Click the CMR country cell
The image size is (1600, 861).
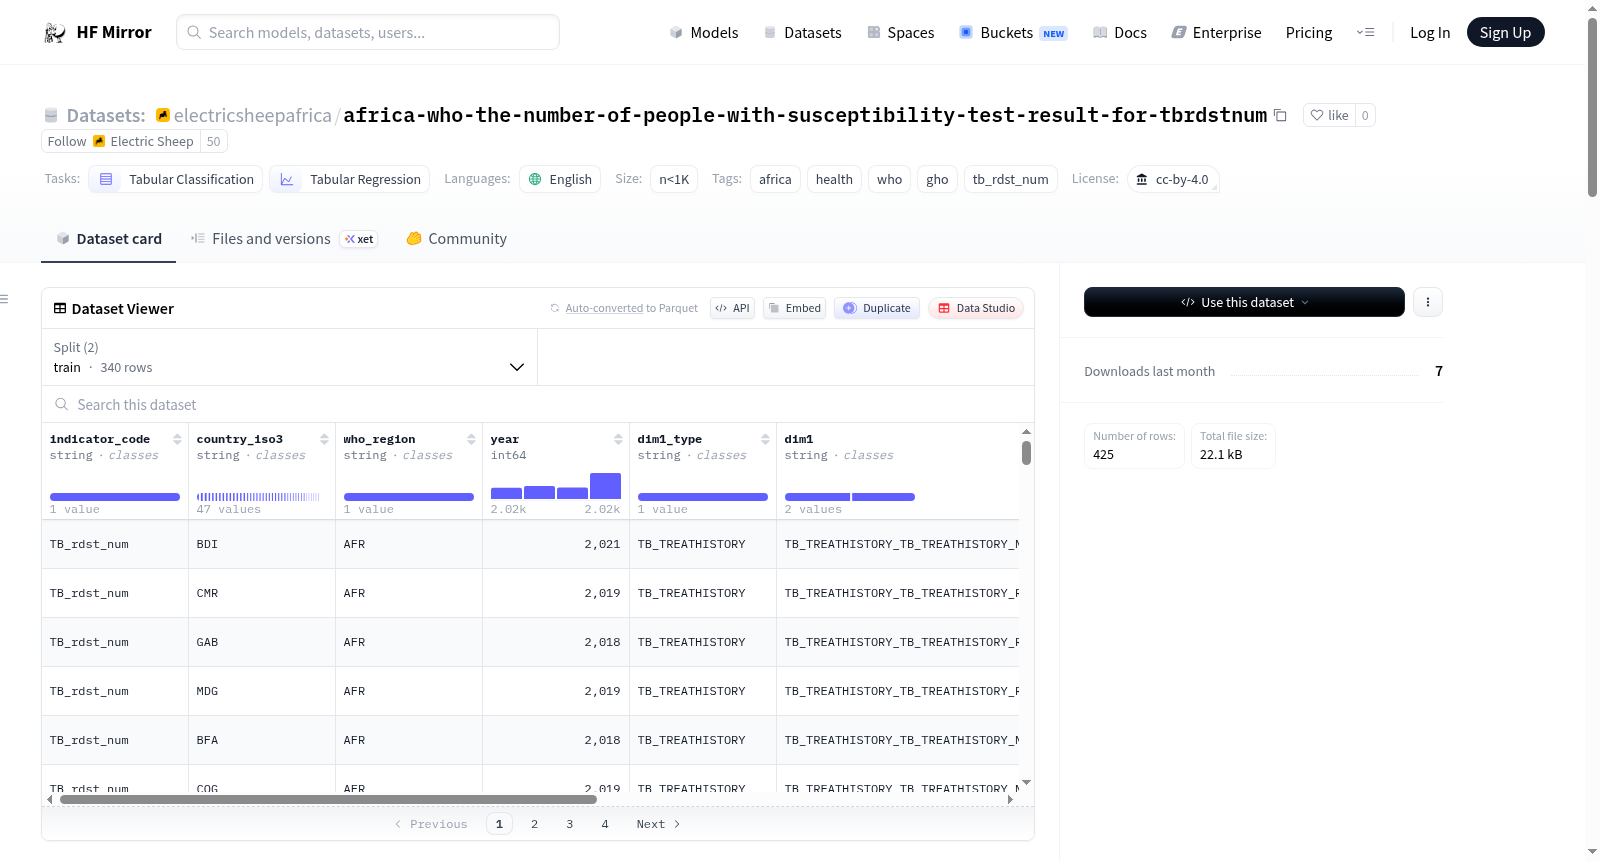point(262,594)
